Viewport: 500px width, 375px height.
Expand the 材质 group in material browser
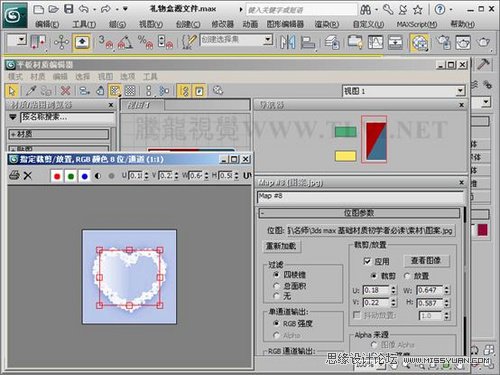coord(58,134)
